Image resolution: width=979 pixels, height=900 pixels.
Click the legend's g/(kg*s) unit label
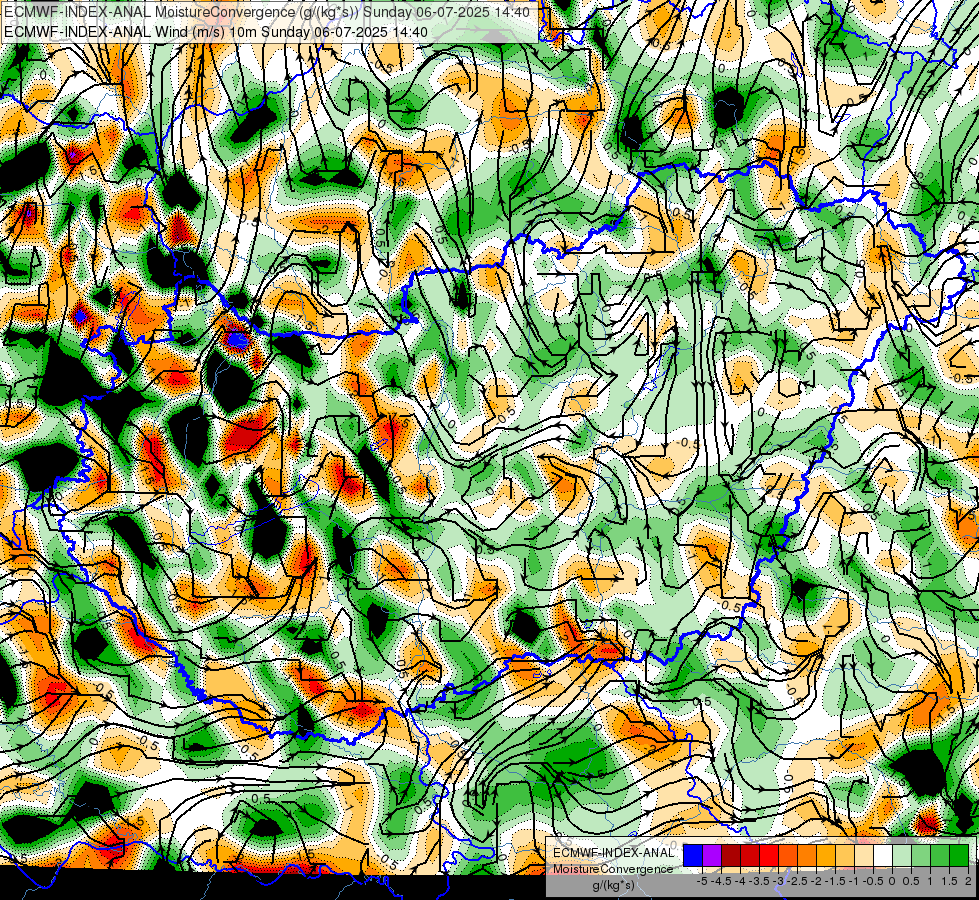click(x=613, y=886)
